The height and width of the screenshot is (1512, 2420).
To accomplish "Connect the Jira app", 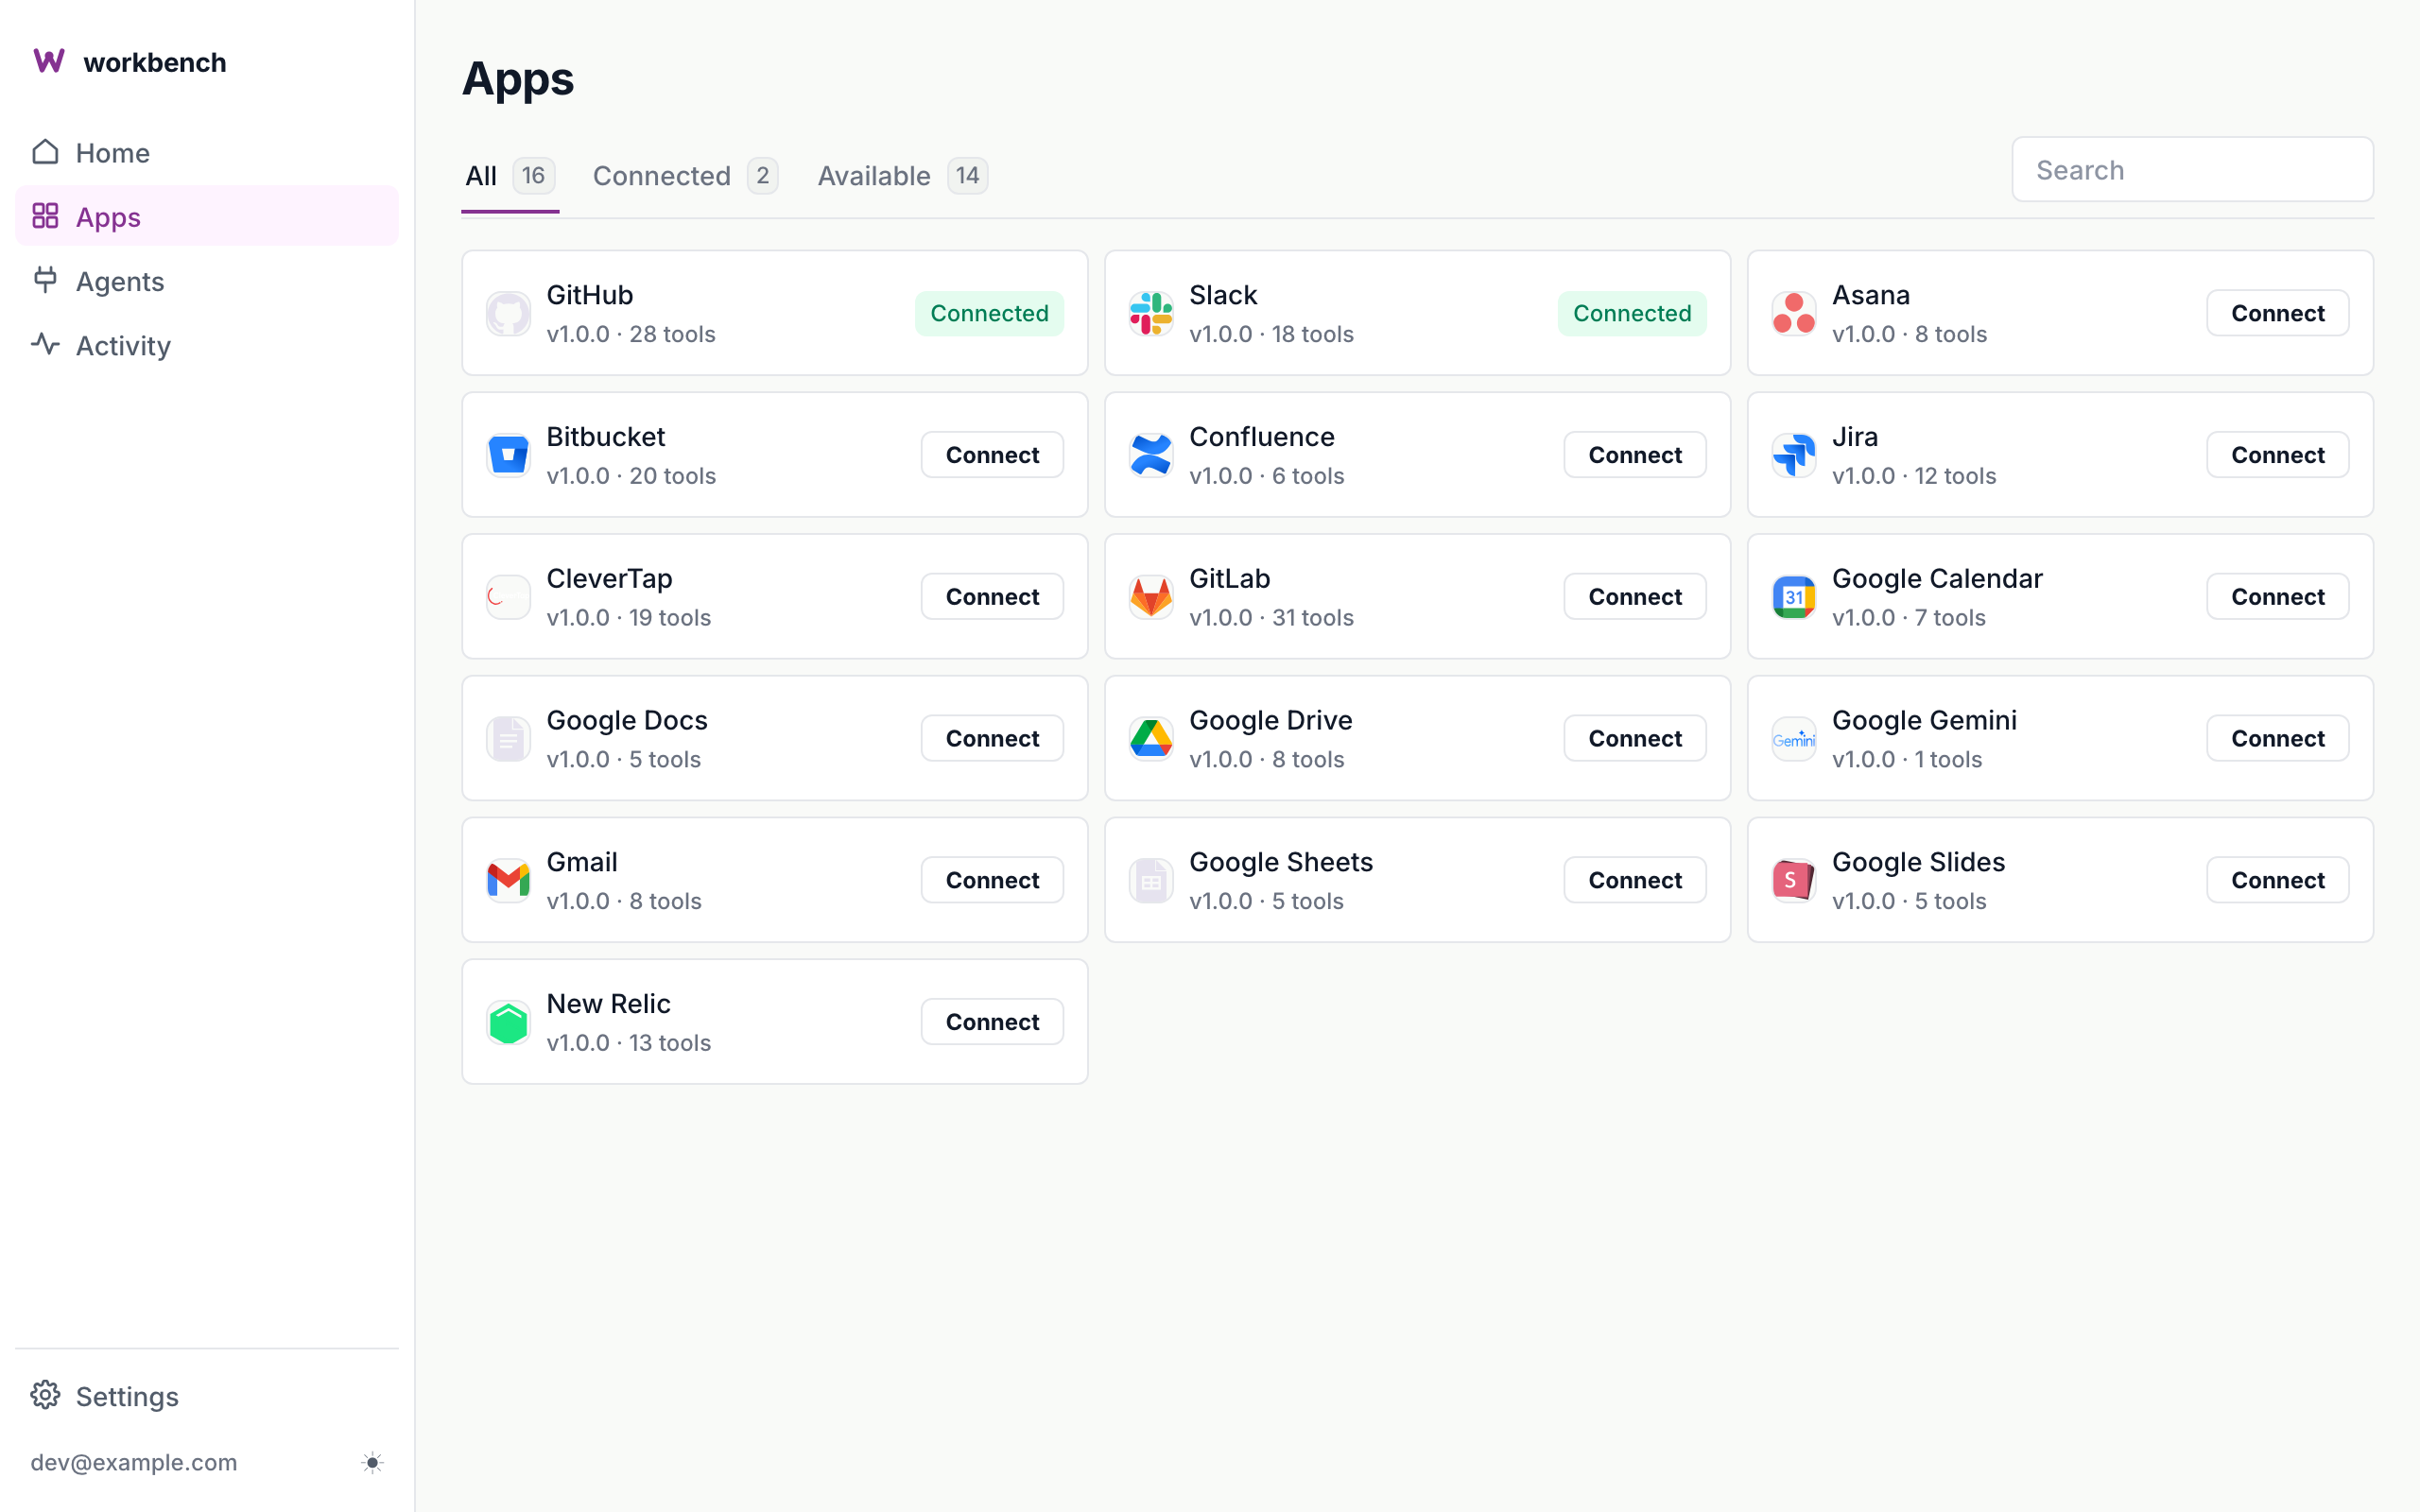I will coord(2277,455).
